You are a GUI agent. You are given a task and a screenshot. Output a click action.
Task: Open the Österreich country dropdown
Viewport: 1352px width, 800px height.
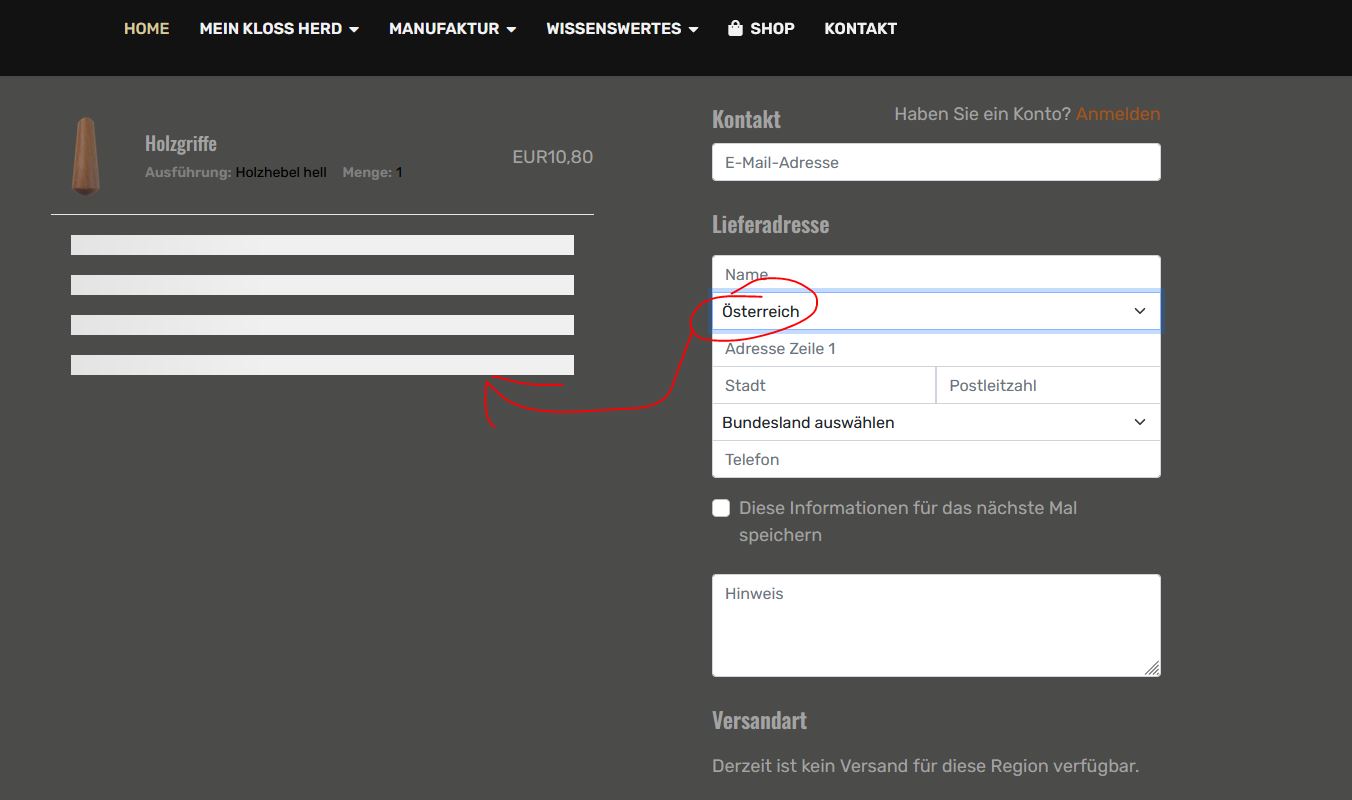[x=935, y=311]
